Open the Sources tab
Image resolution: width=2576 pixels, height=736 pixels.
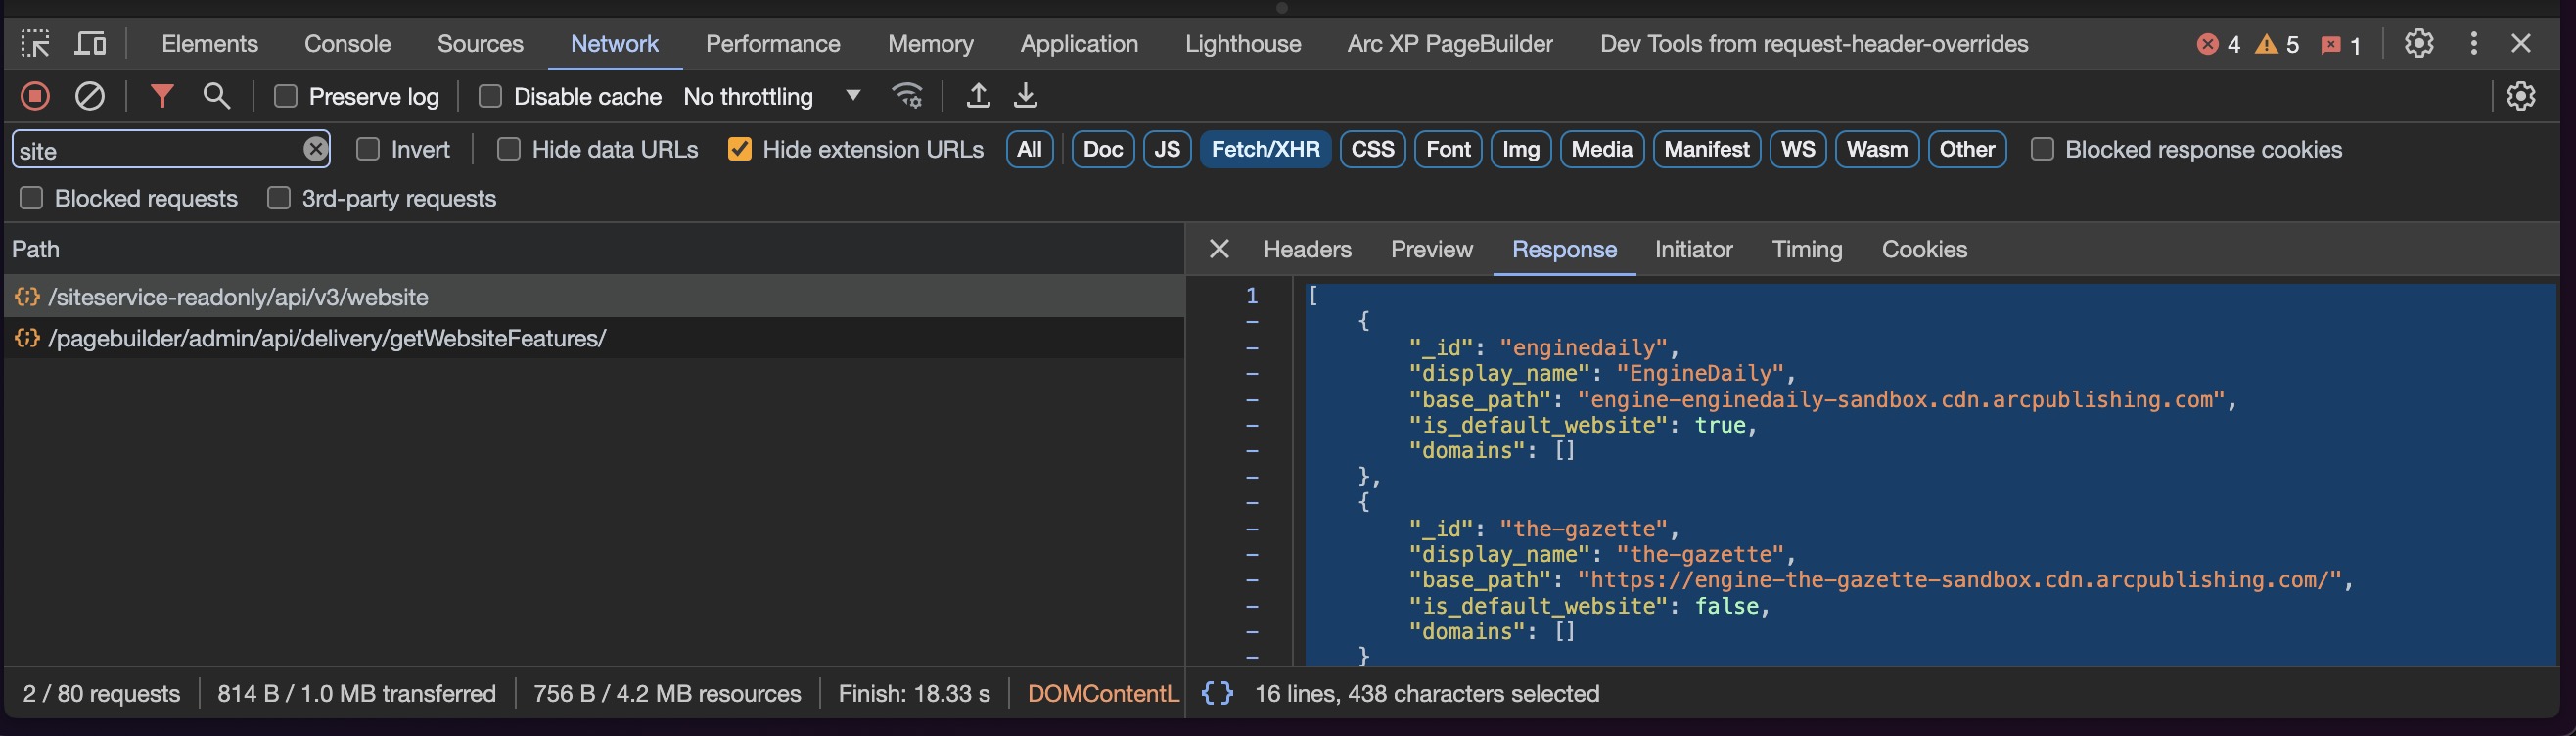480,43
